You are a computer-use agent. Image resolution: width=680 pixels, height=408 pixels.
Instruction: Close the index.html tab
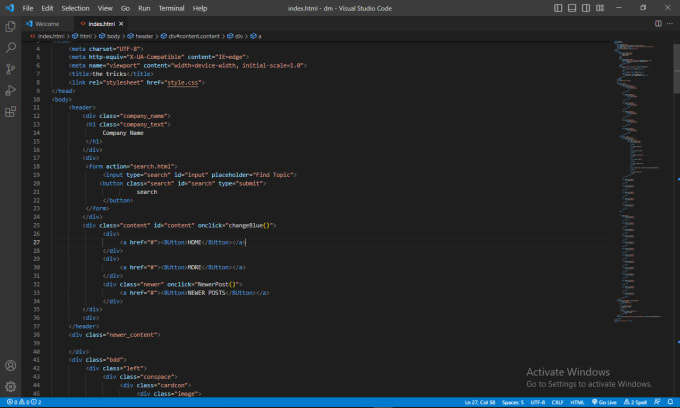click(121, 24)
